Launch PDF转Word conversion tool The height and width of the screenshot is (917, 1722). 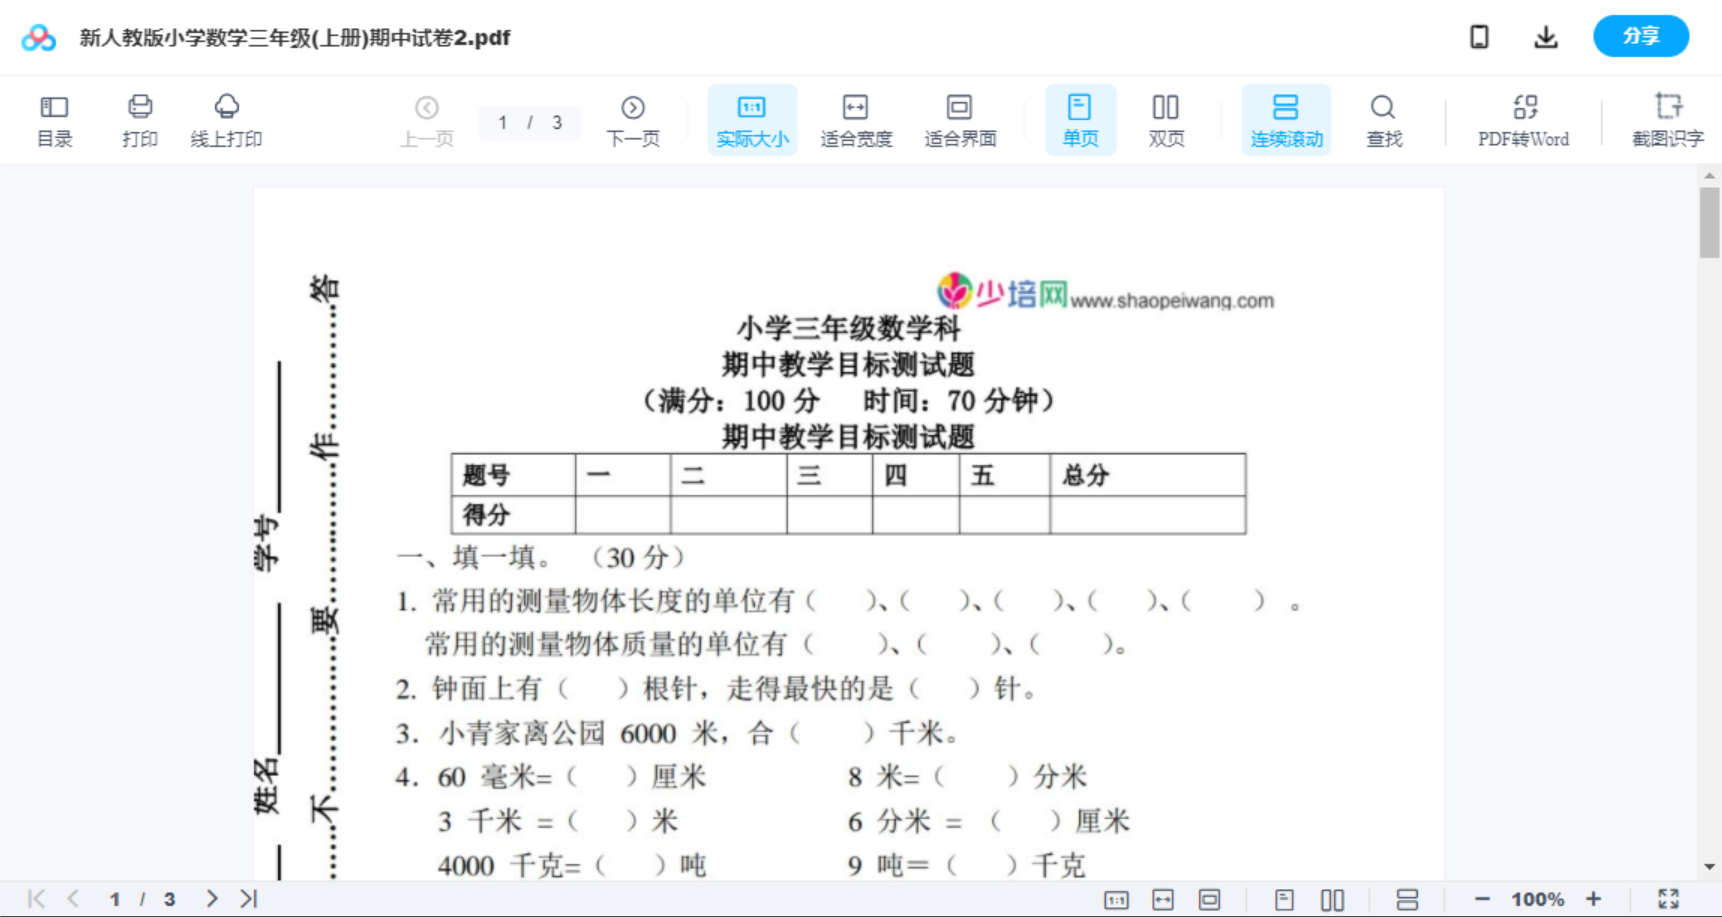(x=1522, y=119)
